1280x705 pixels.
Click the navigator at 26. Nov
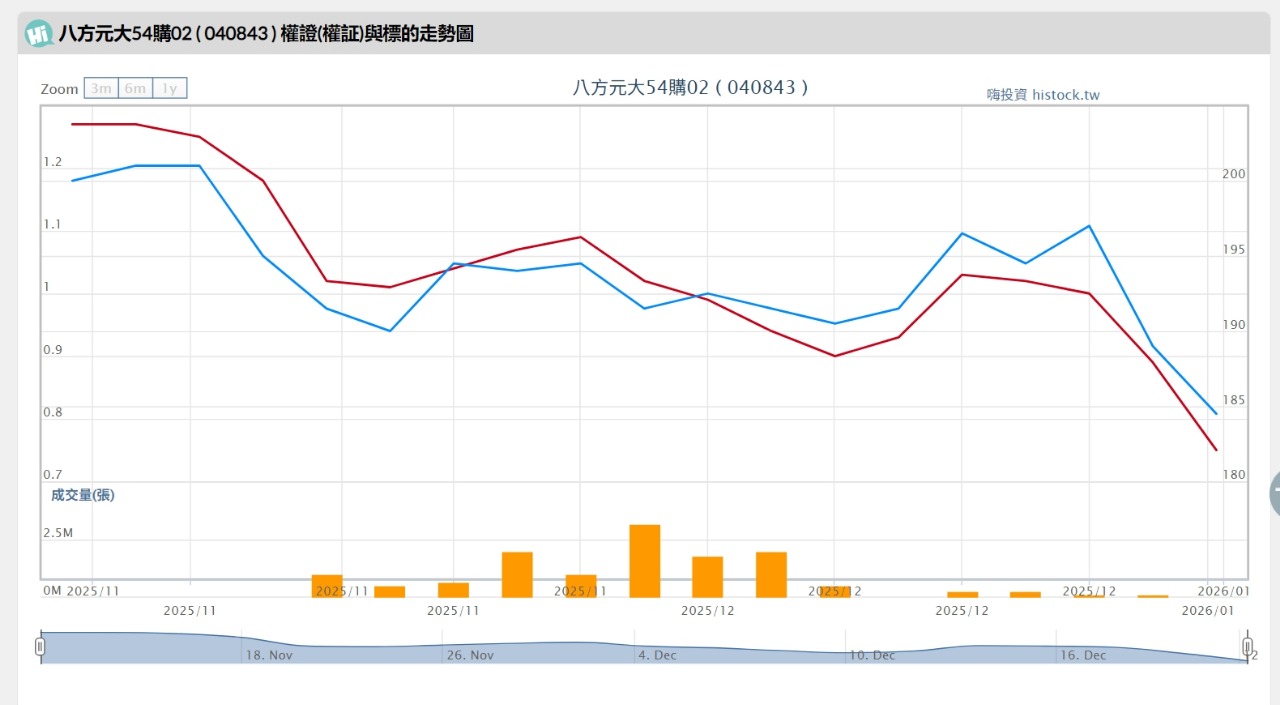coord(469,655)
